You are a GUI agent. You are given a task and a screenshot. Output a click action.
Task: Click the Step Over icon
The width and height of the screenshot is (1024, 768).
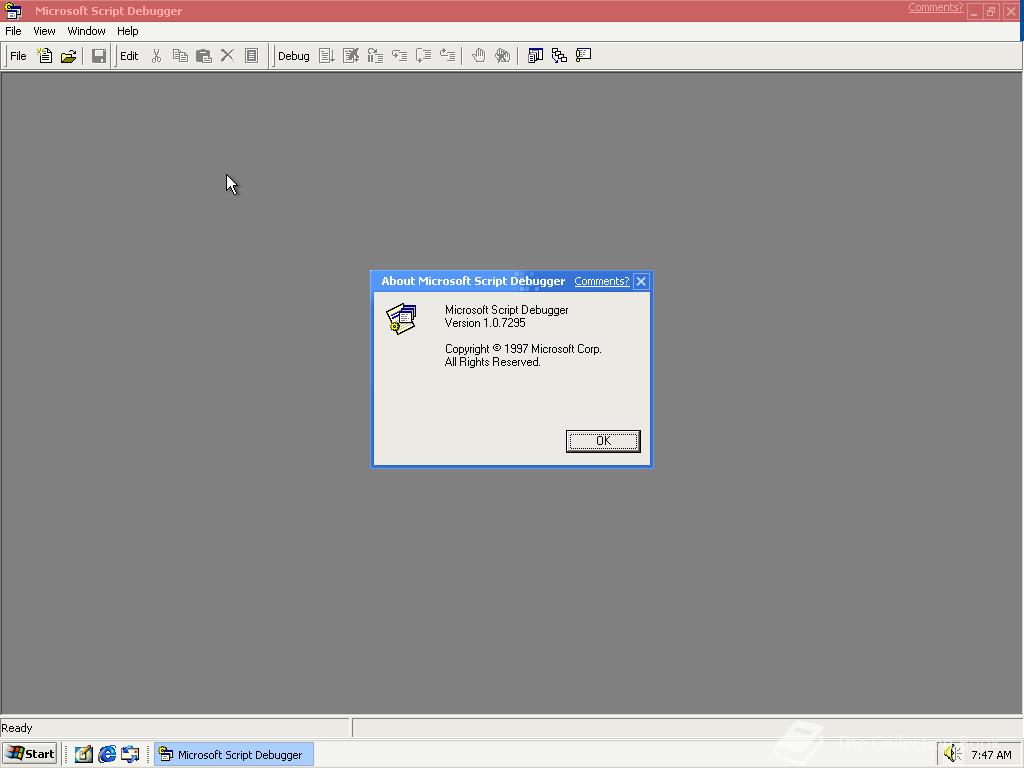point(423,56)
